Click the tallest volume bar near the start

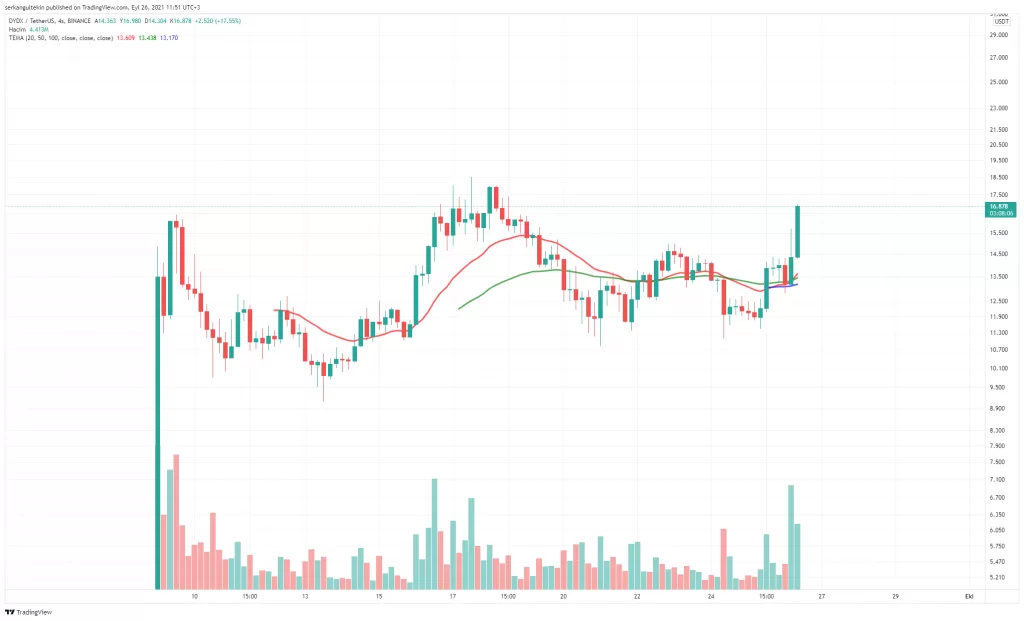click(176, 520)
